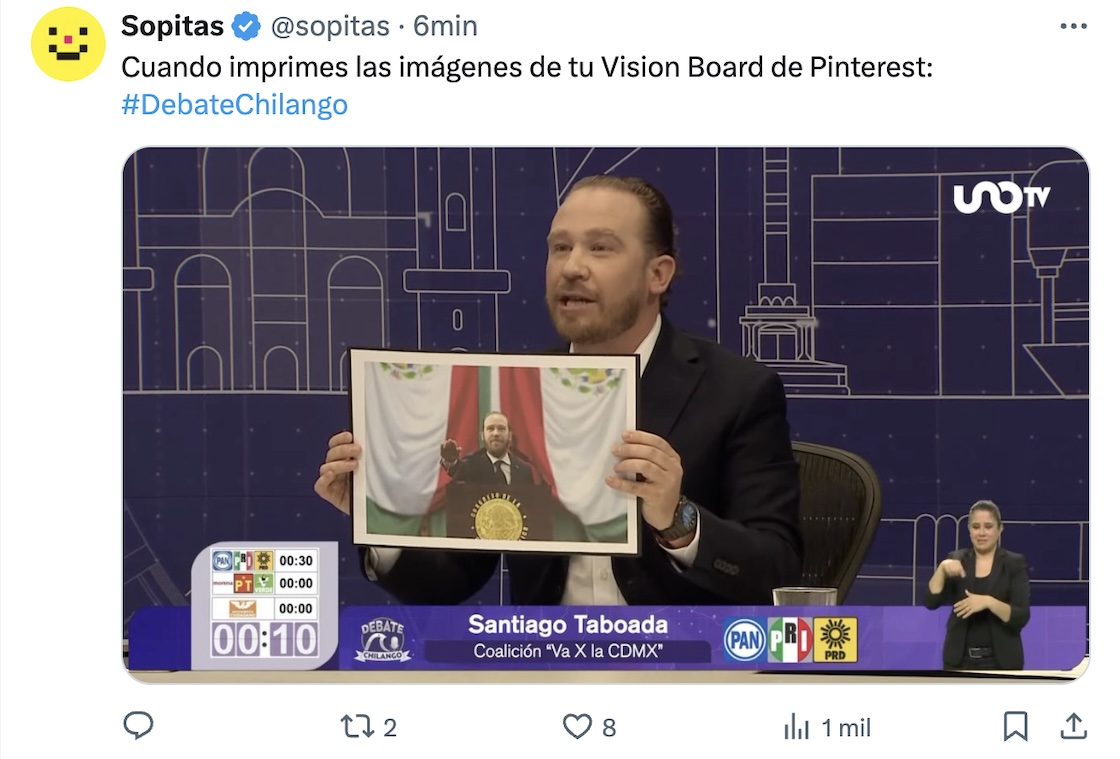Click the retweet count 2

point(389,728)
